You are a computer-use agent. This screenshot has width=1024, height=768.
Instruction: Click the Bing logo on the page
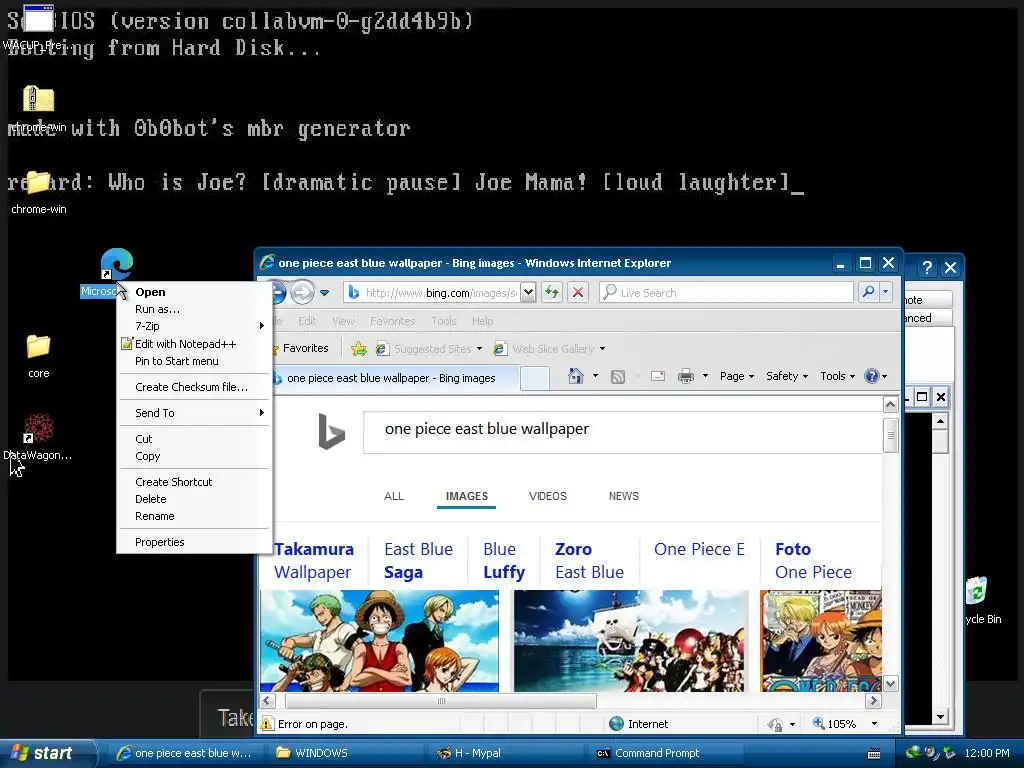(332, 432)
